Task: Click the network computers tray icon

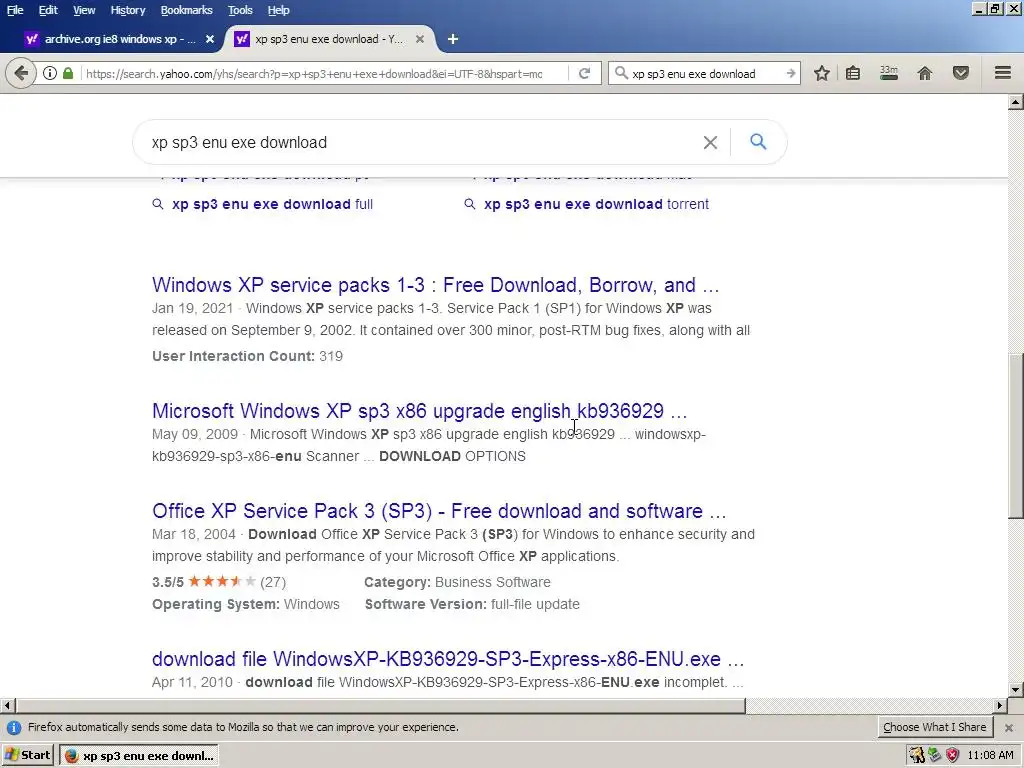Action: (x=935, y=755)
